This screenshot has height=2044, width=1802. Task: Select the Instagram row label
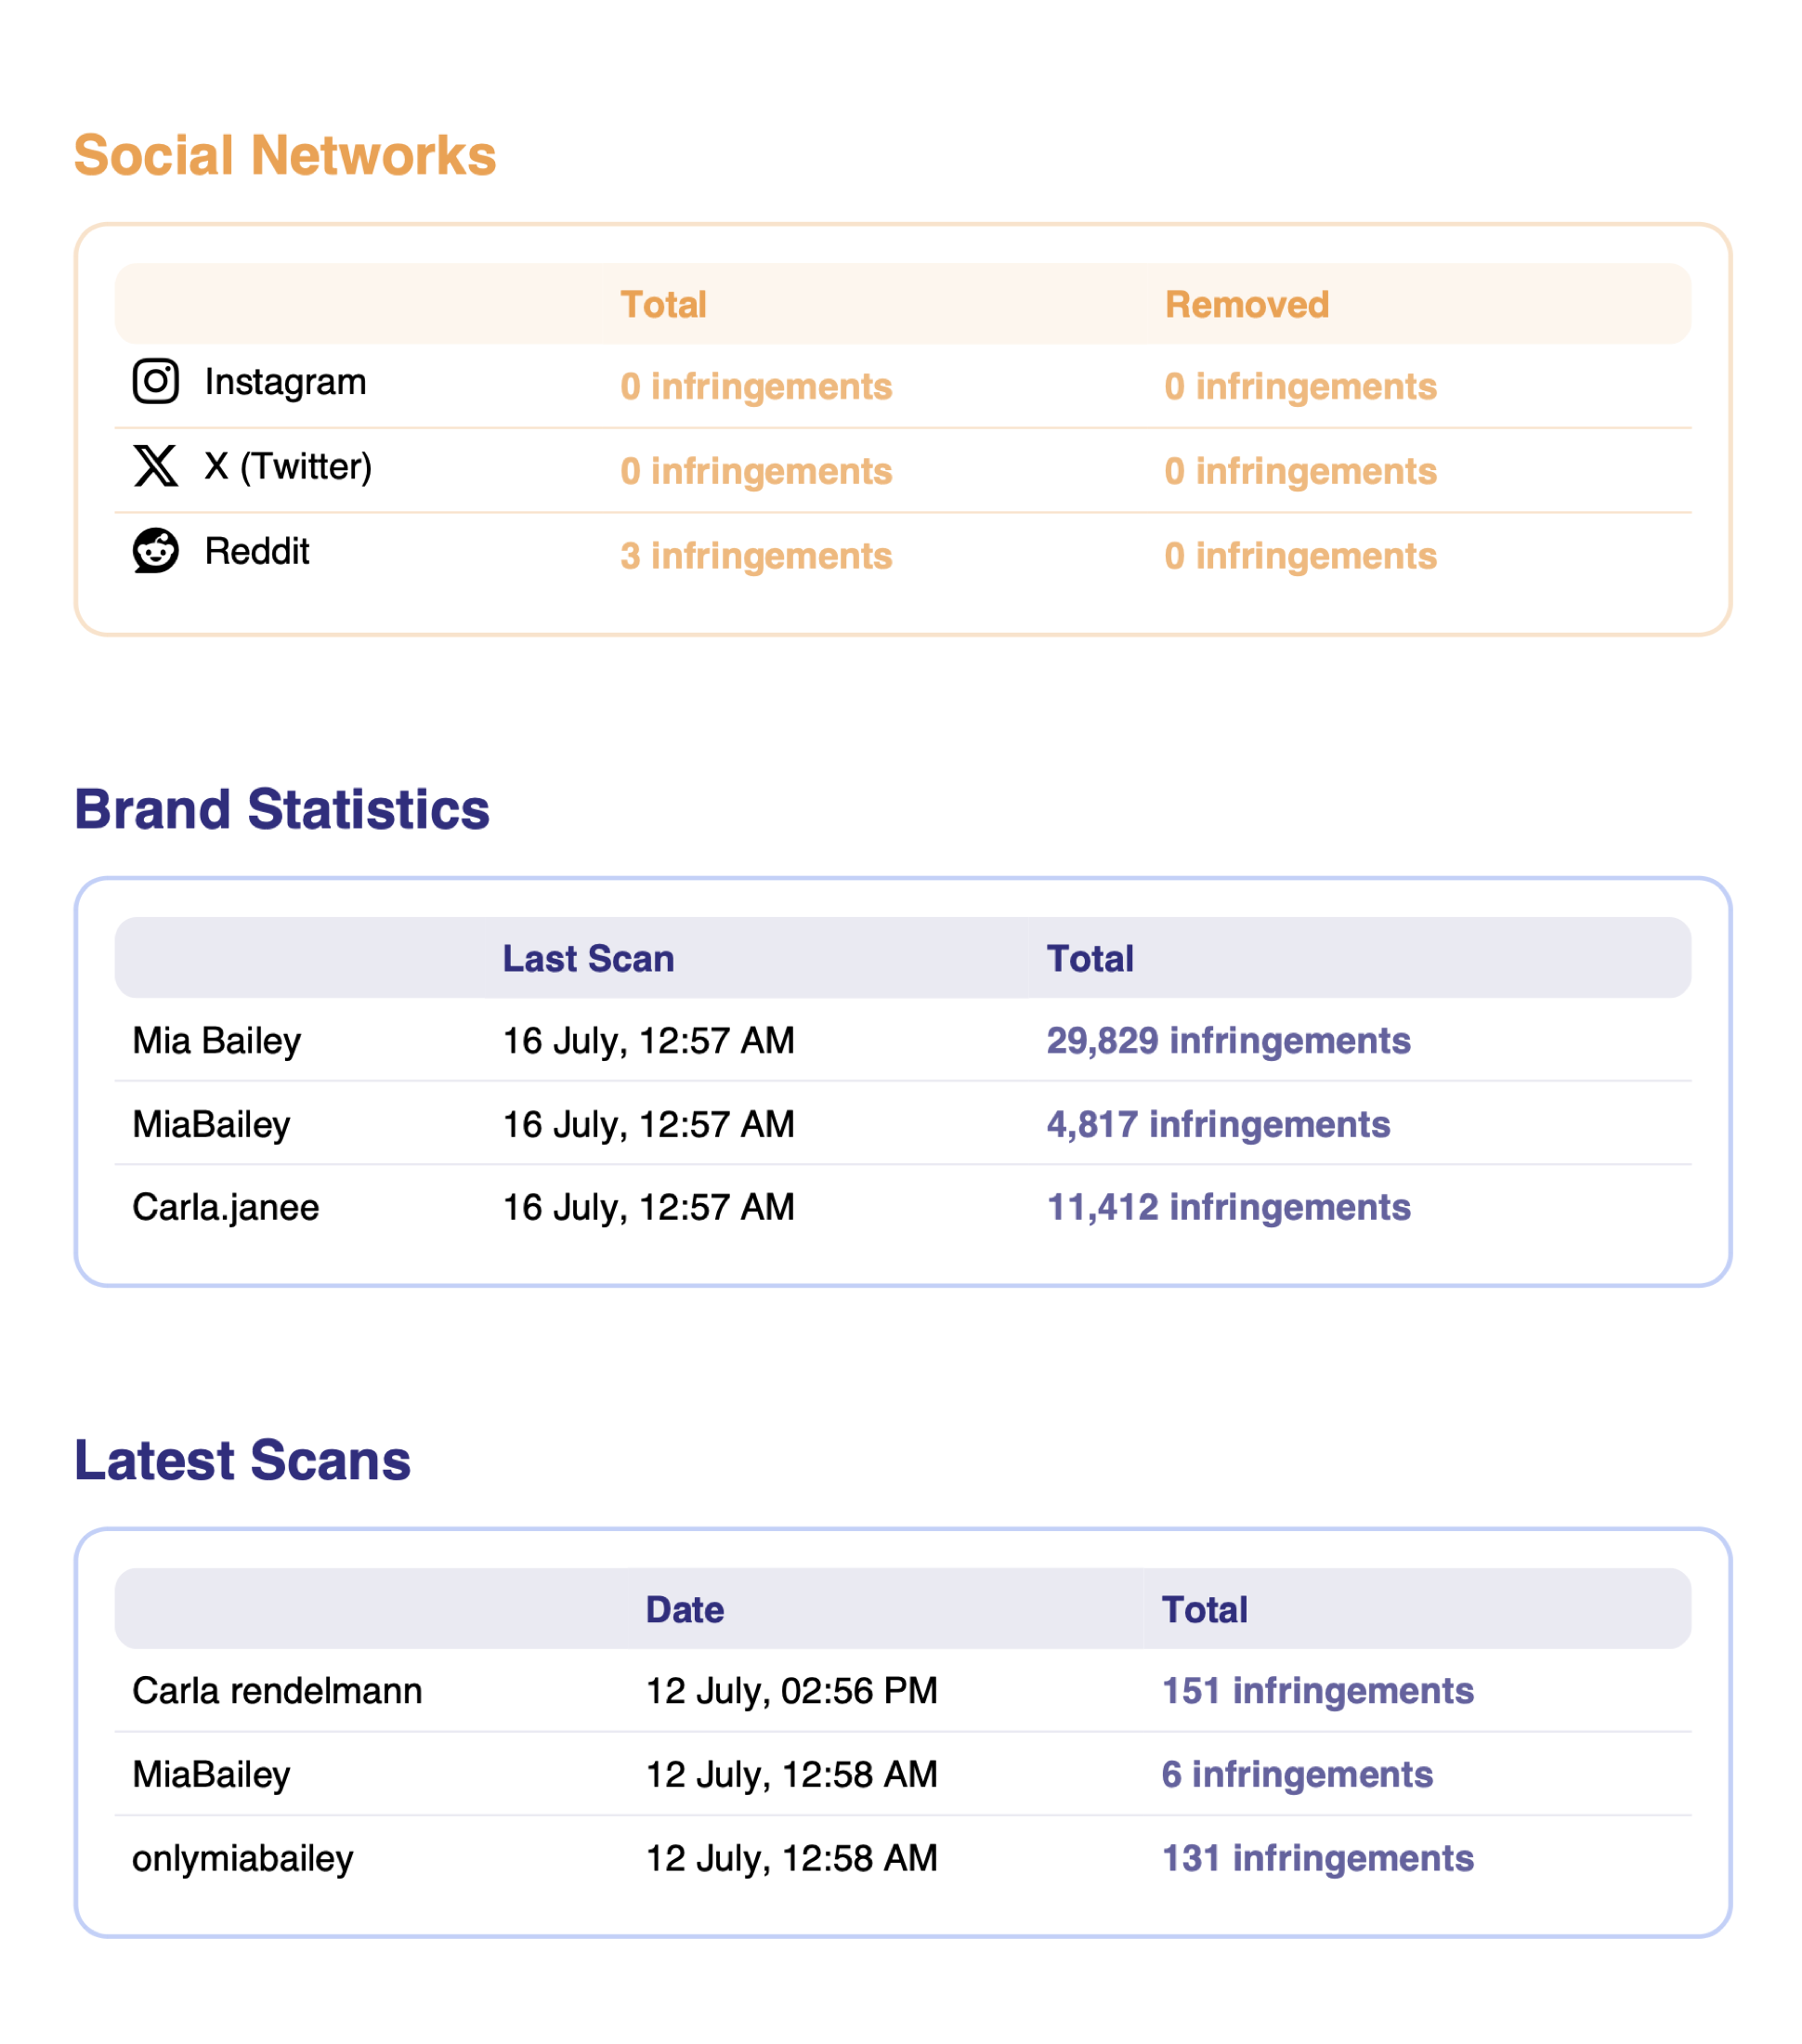click(285, 382)
